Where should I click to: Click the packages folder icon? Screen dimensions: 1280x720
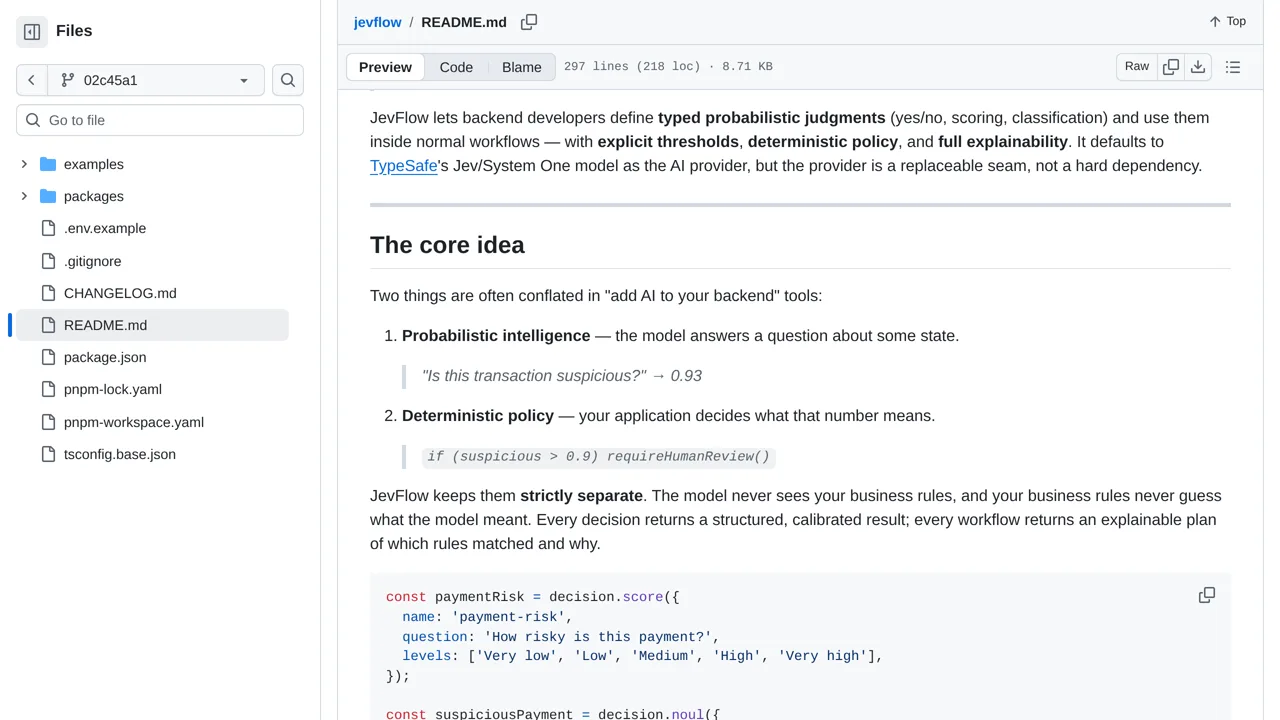pos(48,196)
